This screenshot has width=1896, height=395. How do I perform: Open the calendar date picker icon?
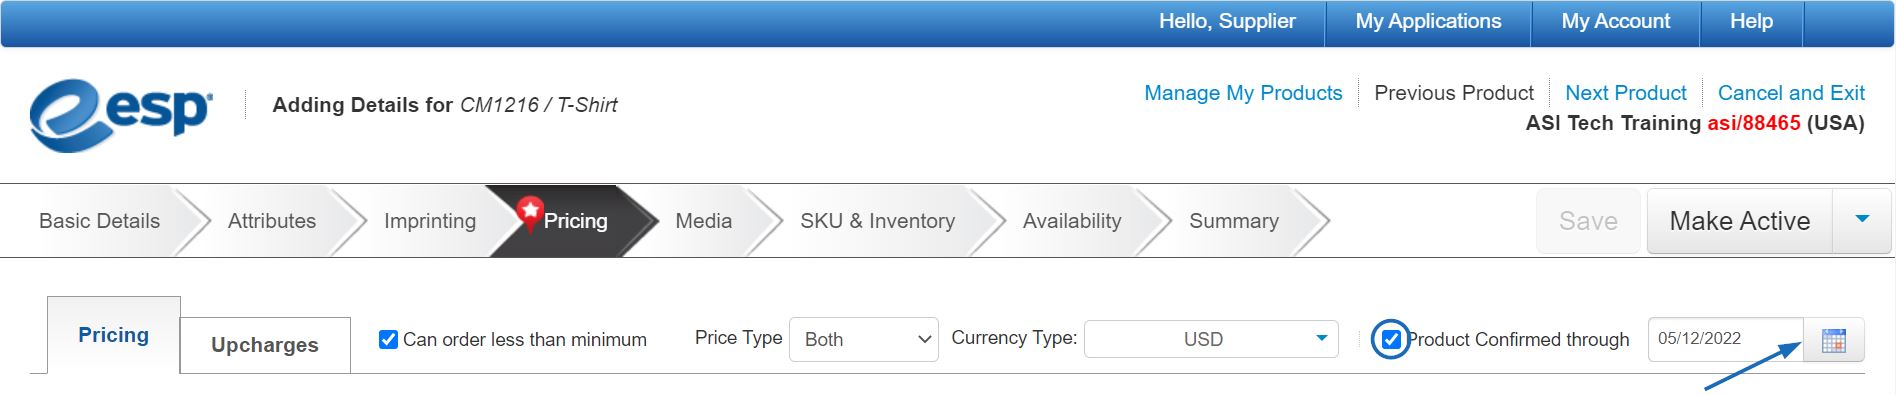[x=1833, y=340]
